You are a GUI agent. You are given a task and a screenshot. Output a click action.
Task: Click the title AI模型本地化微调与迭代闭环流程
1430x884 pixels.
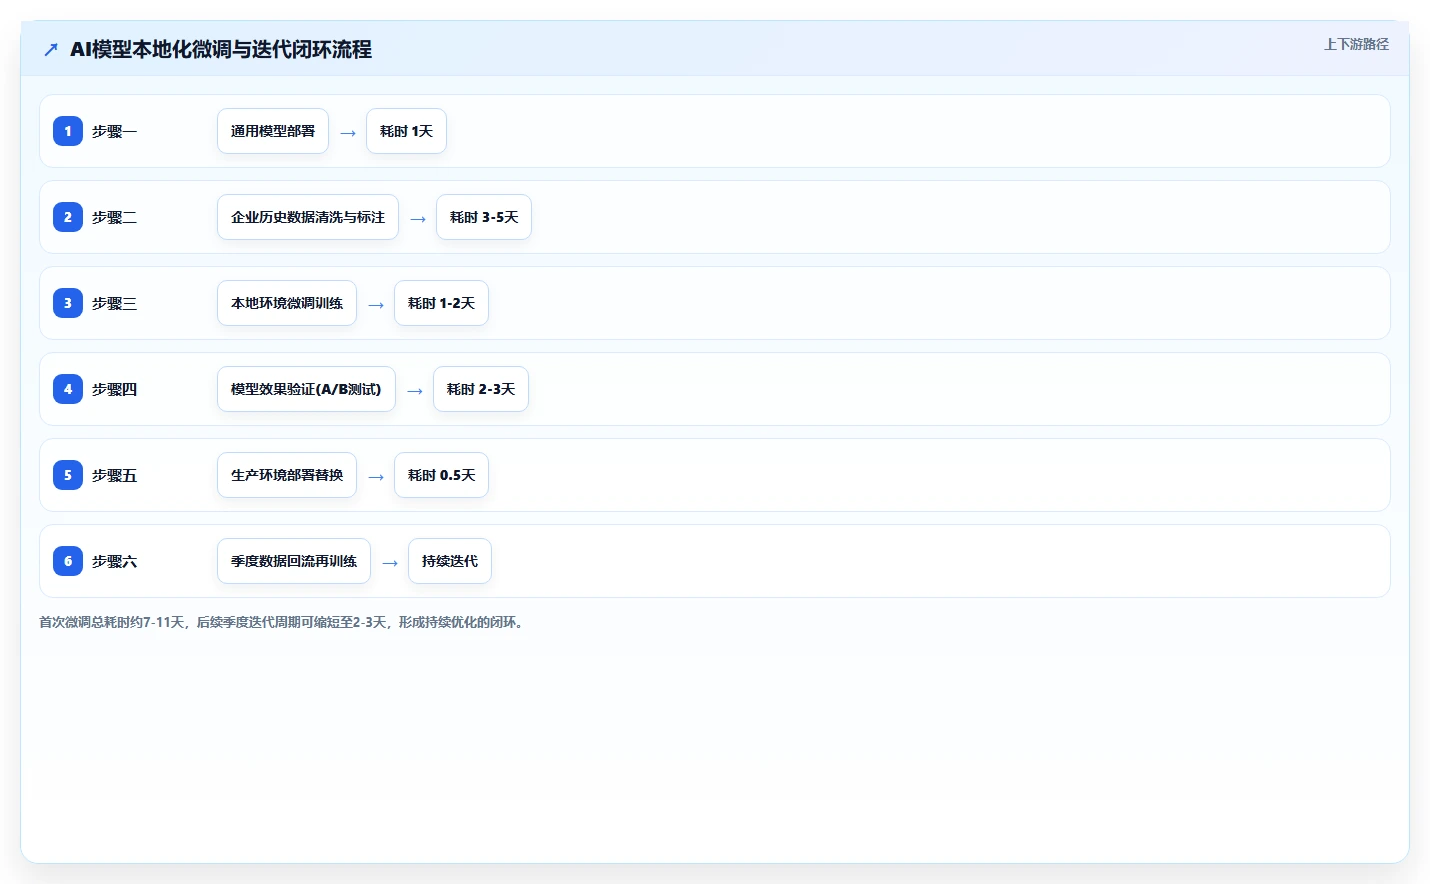[x=221, y=49]
